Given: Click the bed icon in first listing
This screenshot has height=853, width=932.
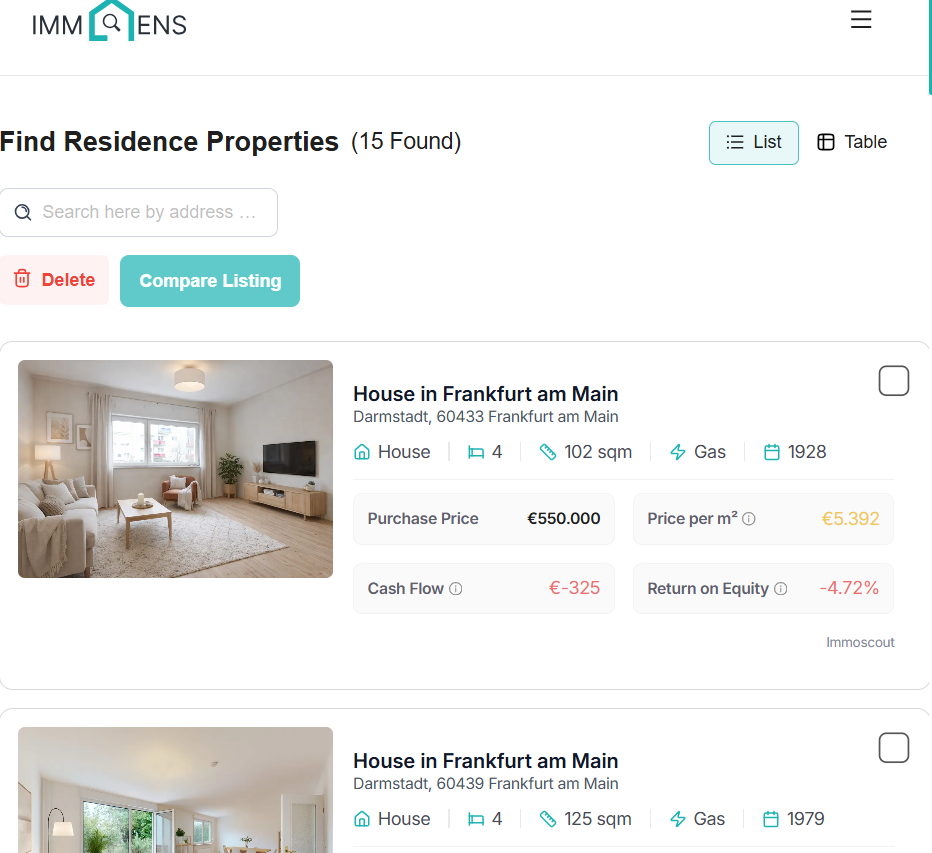Looking at the screenshot, I should (x=476, y=452).
